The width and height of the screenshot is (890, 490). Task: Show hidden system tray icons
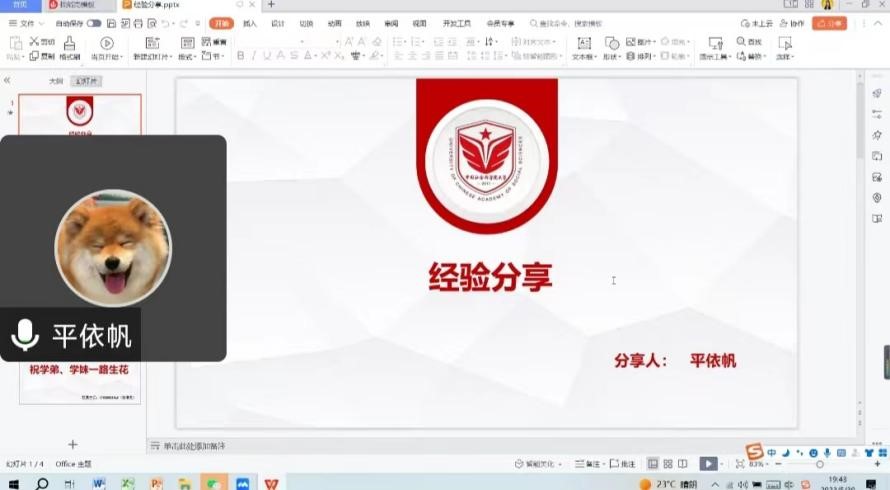pyautogui.click(x=715, y=484)
